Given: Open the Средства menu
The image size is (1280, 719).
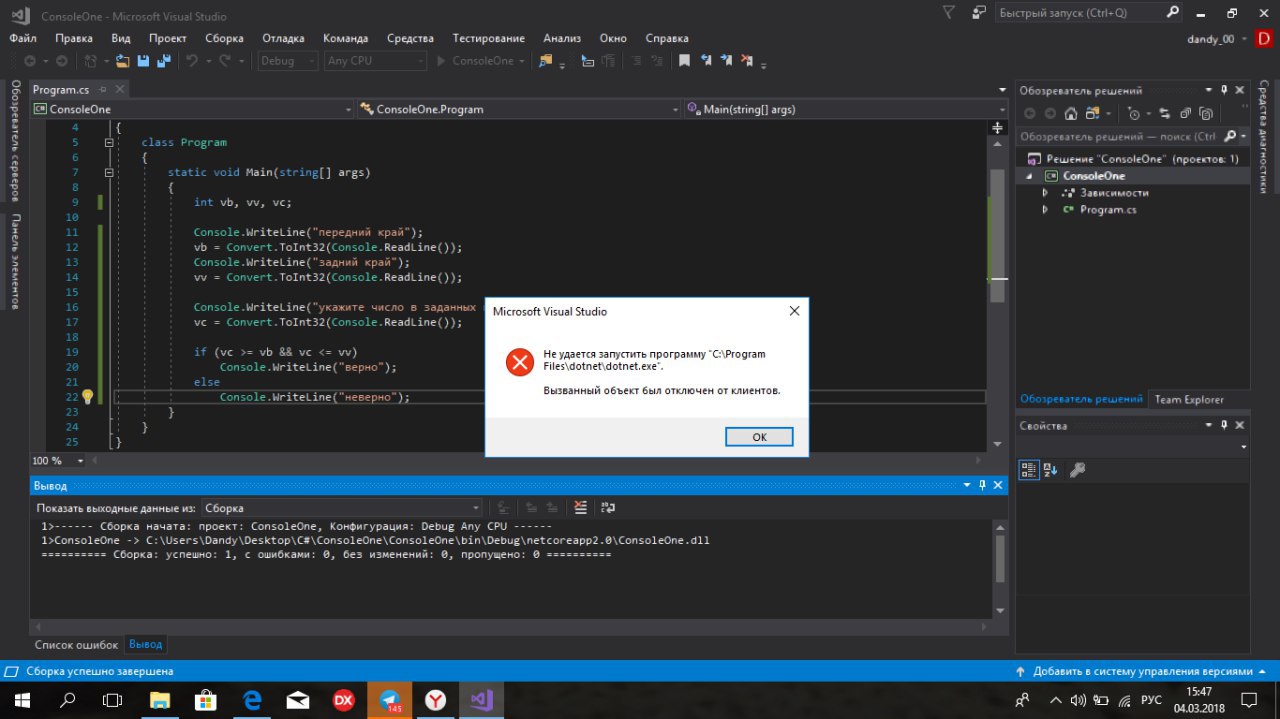Looking at the screenshot, I should (x=410, y=38).
